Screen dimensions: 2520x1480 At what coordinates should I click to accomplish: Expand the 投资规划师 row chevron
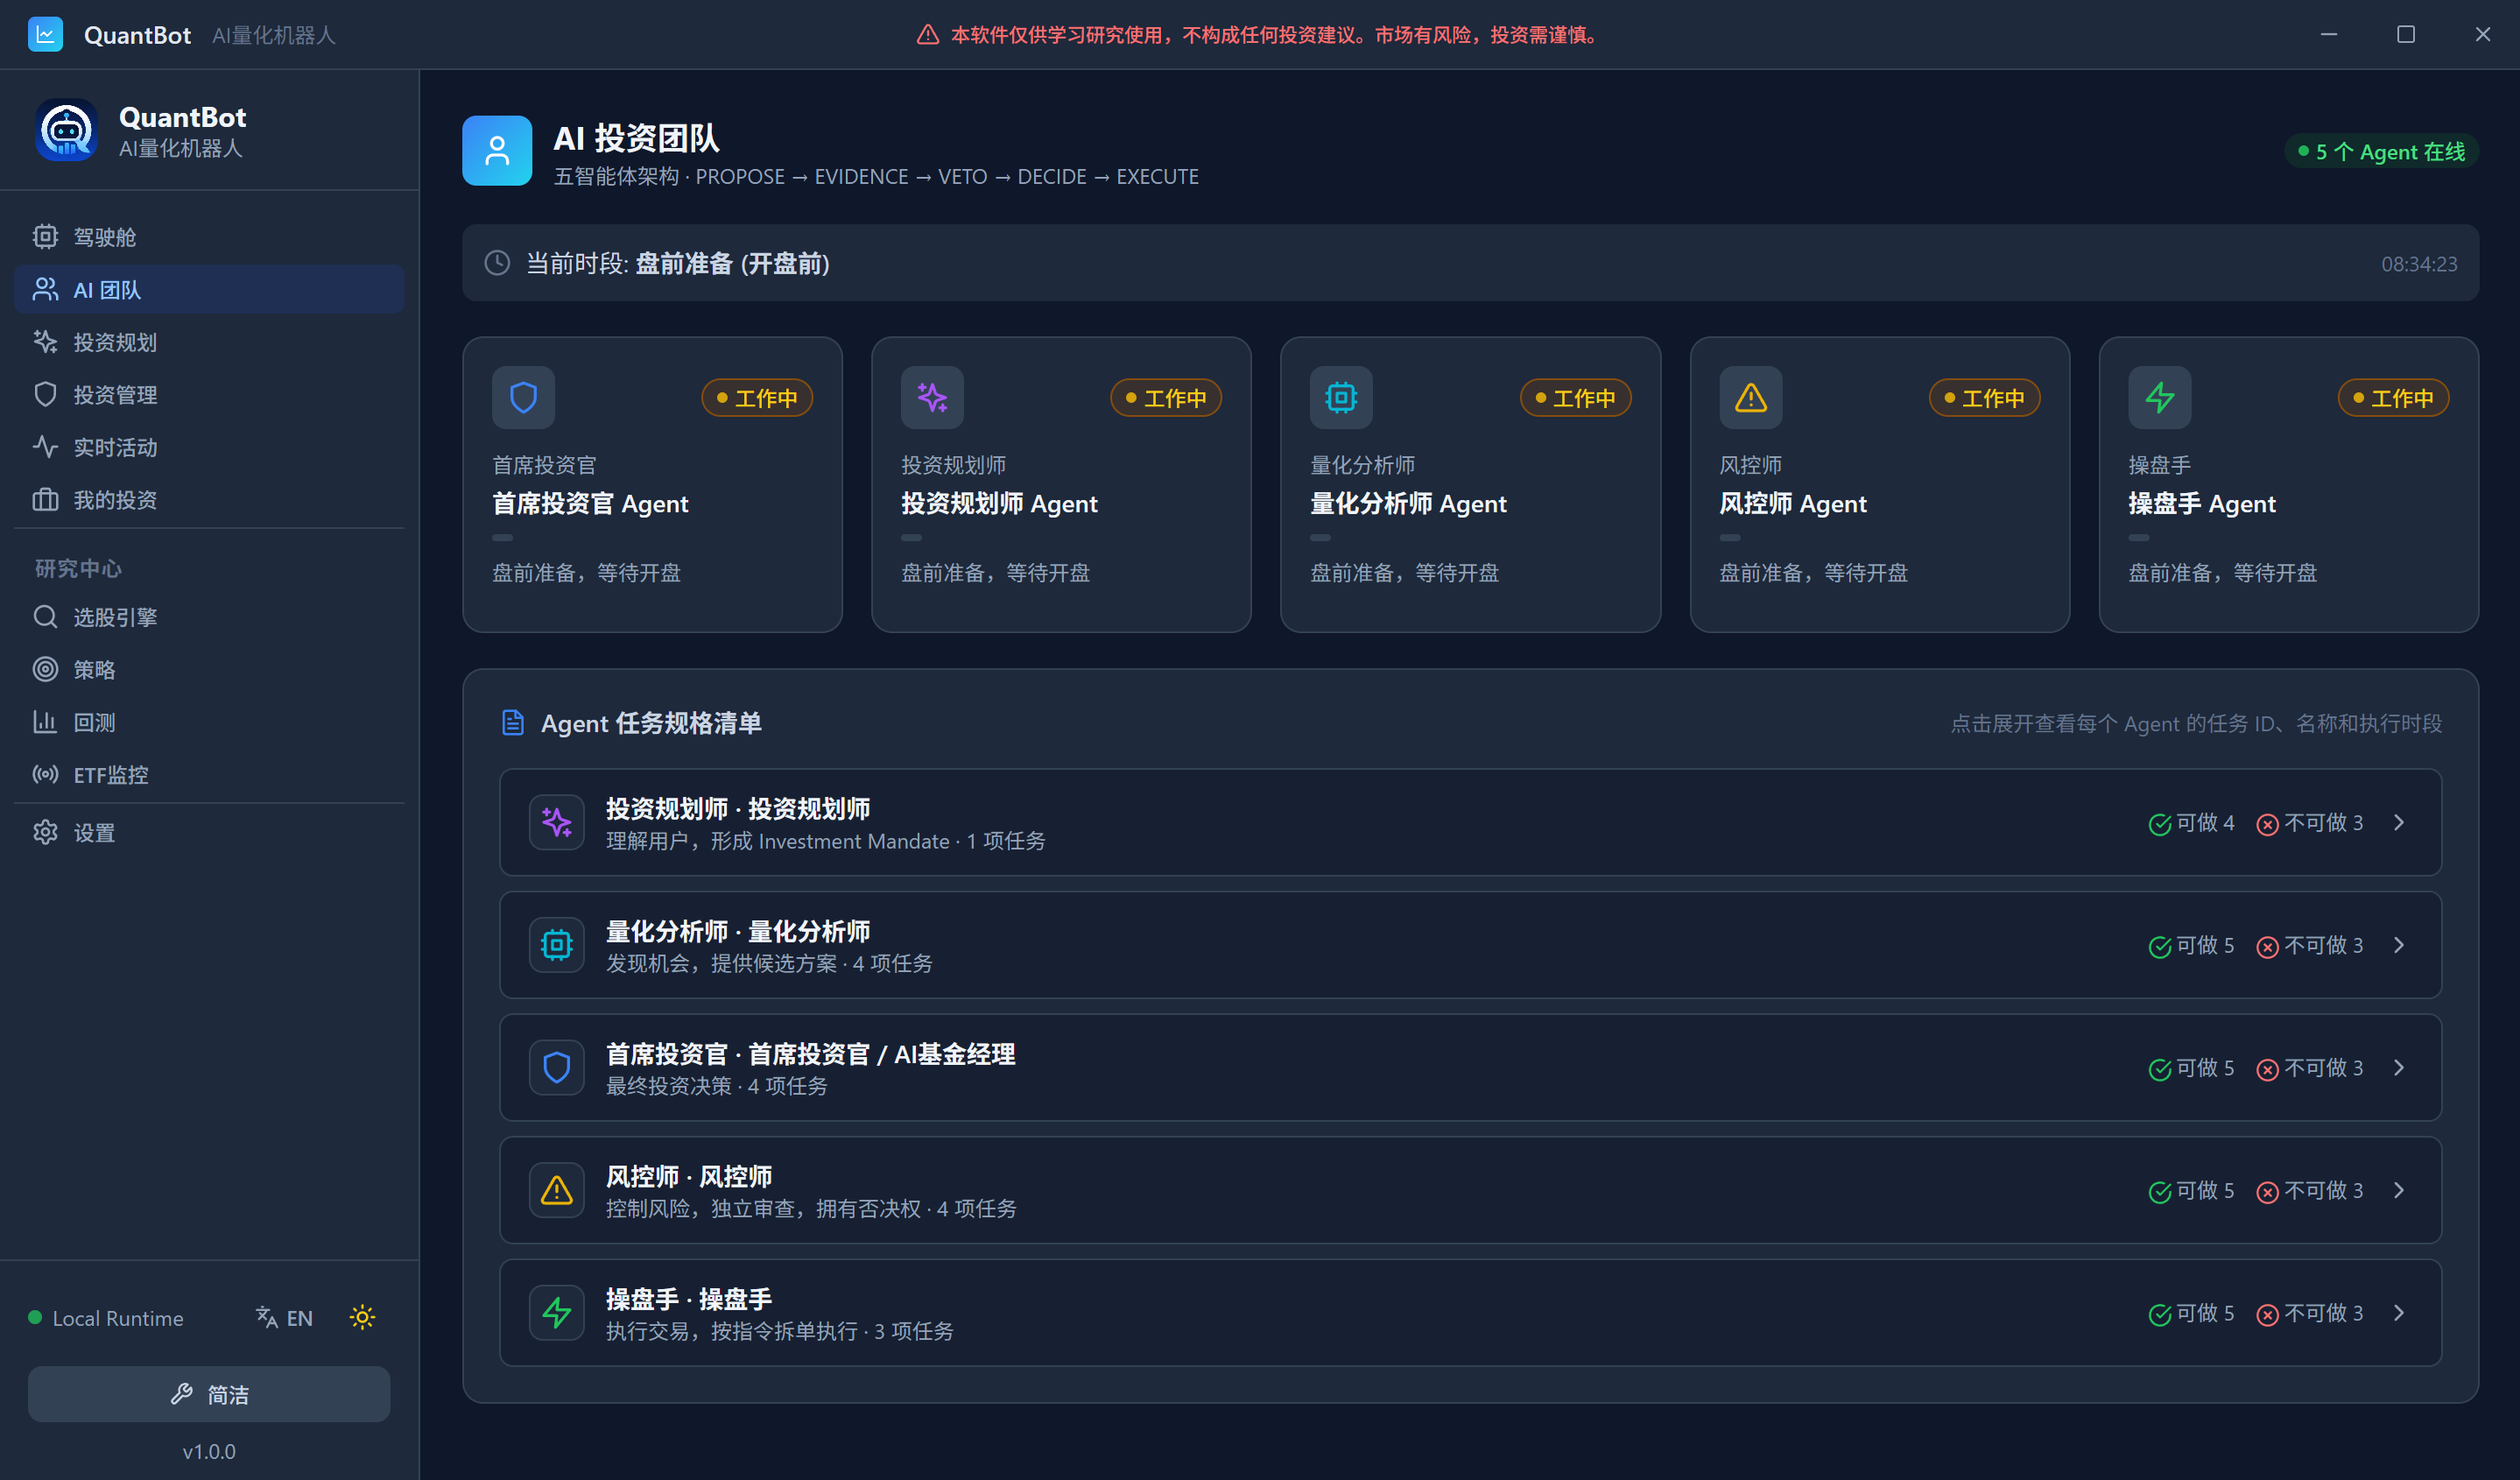tap(2399, 822)
